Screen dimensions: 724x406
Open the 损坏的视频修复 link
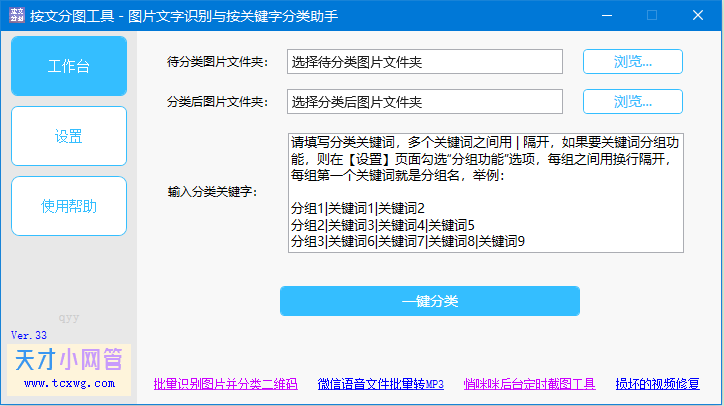point(657,384)
